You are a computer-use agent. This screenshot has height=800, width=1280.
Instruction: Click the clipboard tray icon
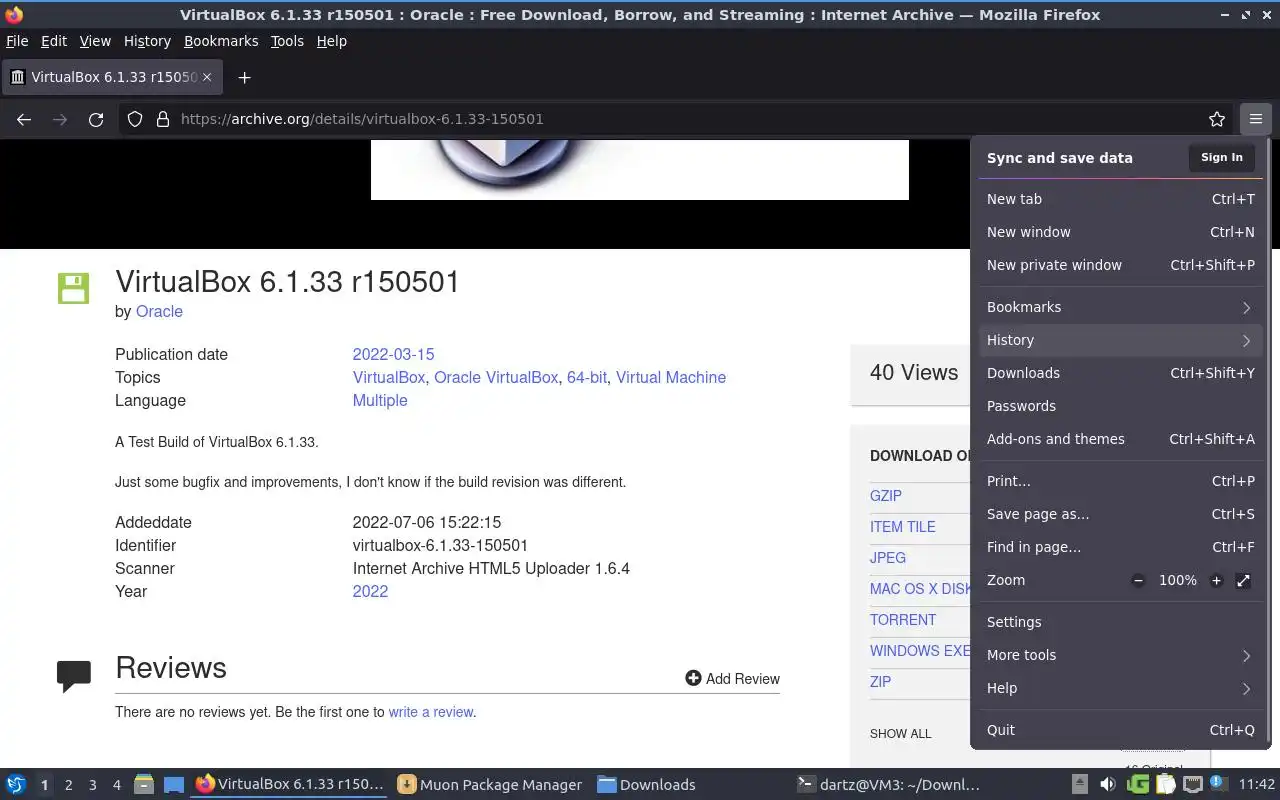tap(1165, 784)
